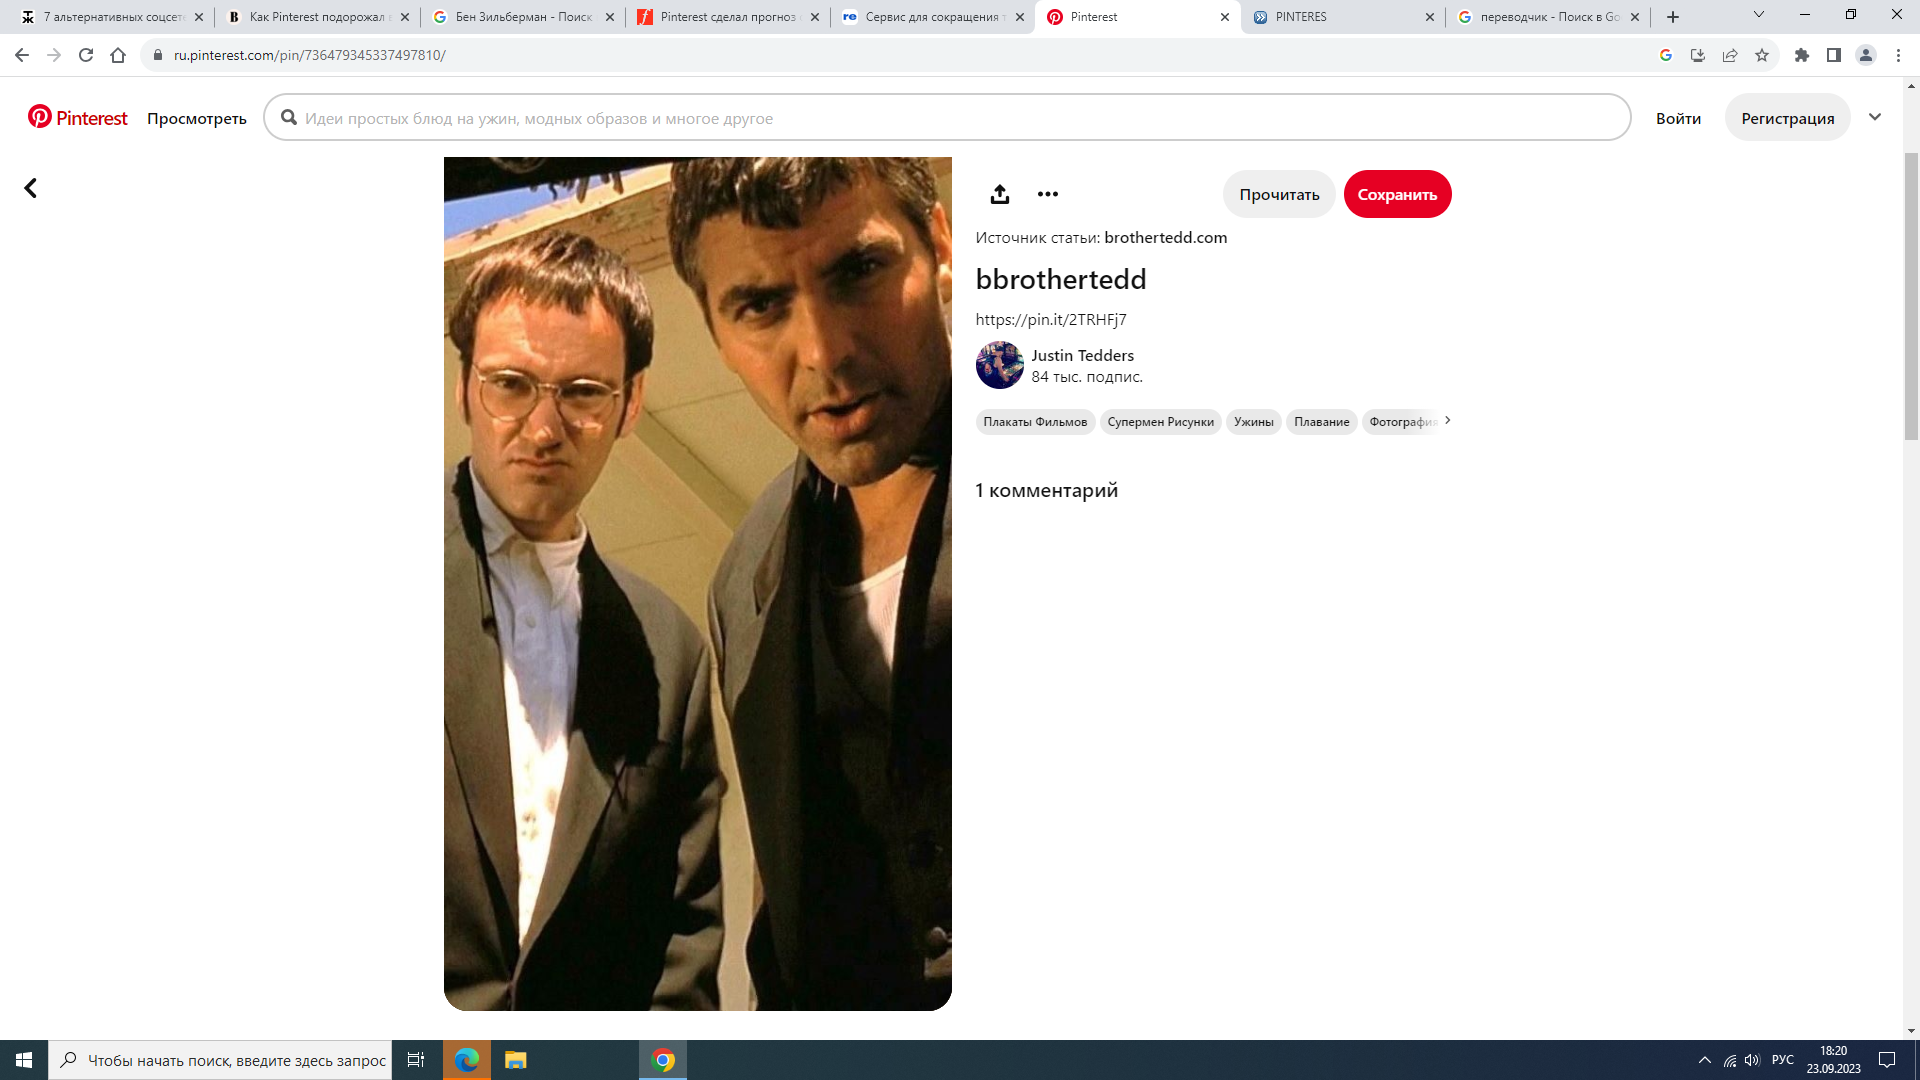Install app via the address bar icon
The image size is (1920, 1080).
1698,55
